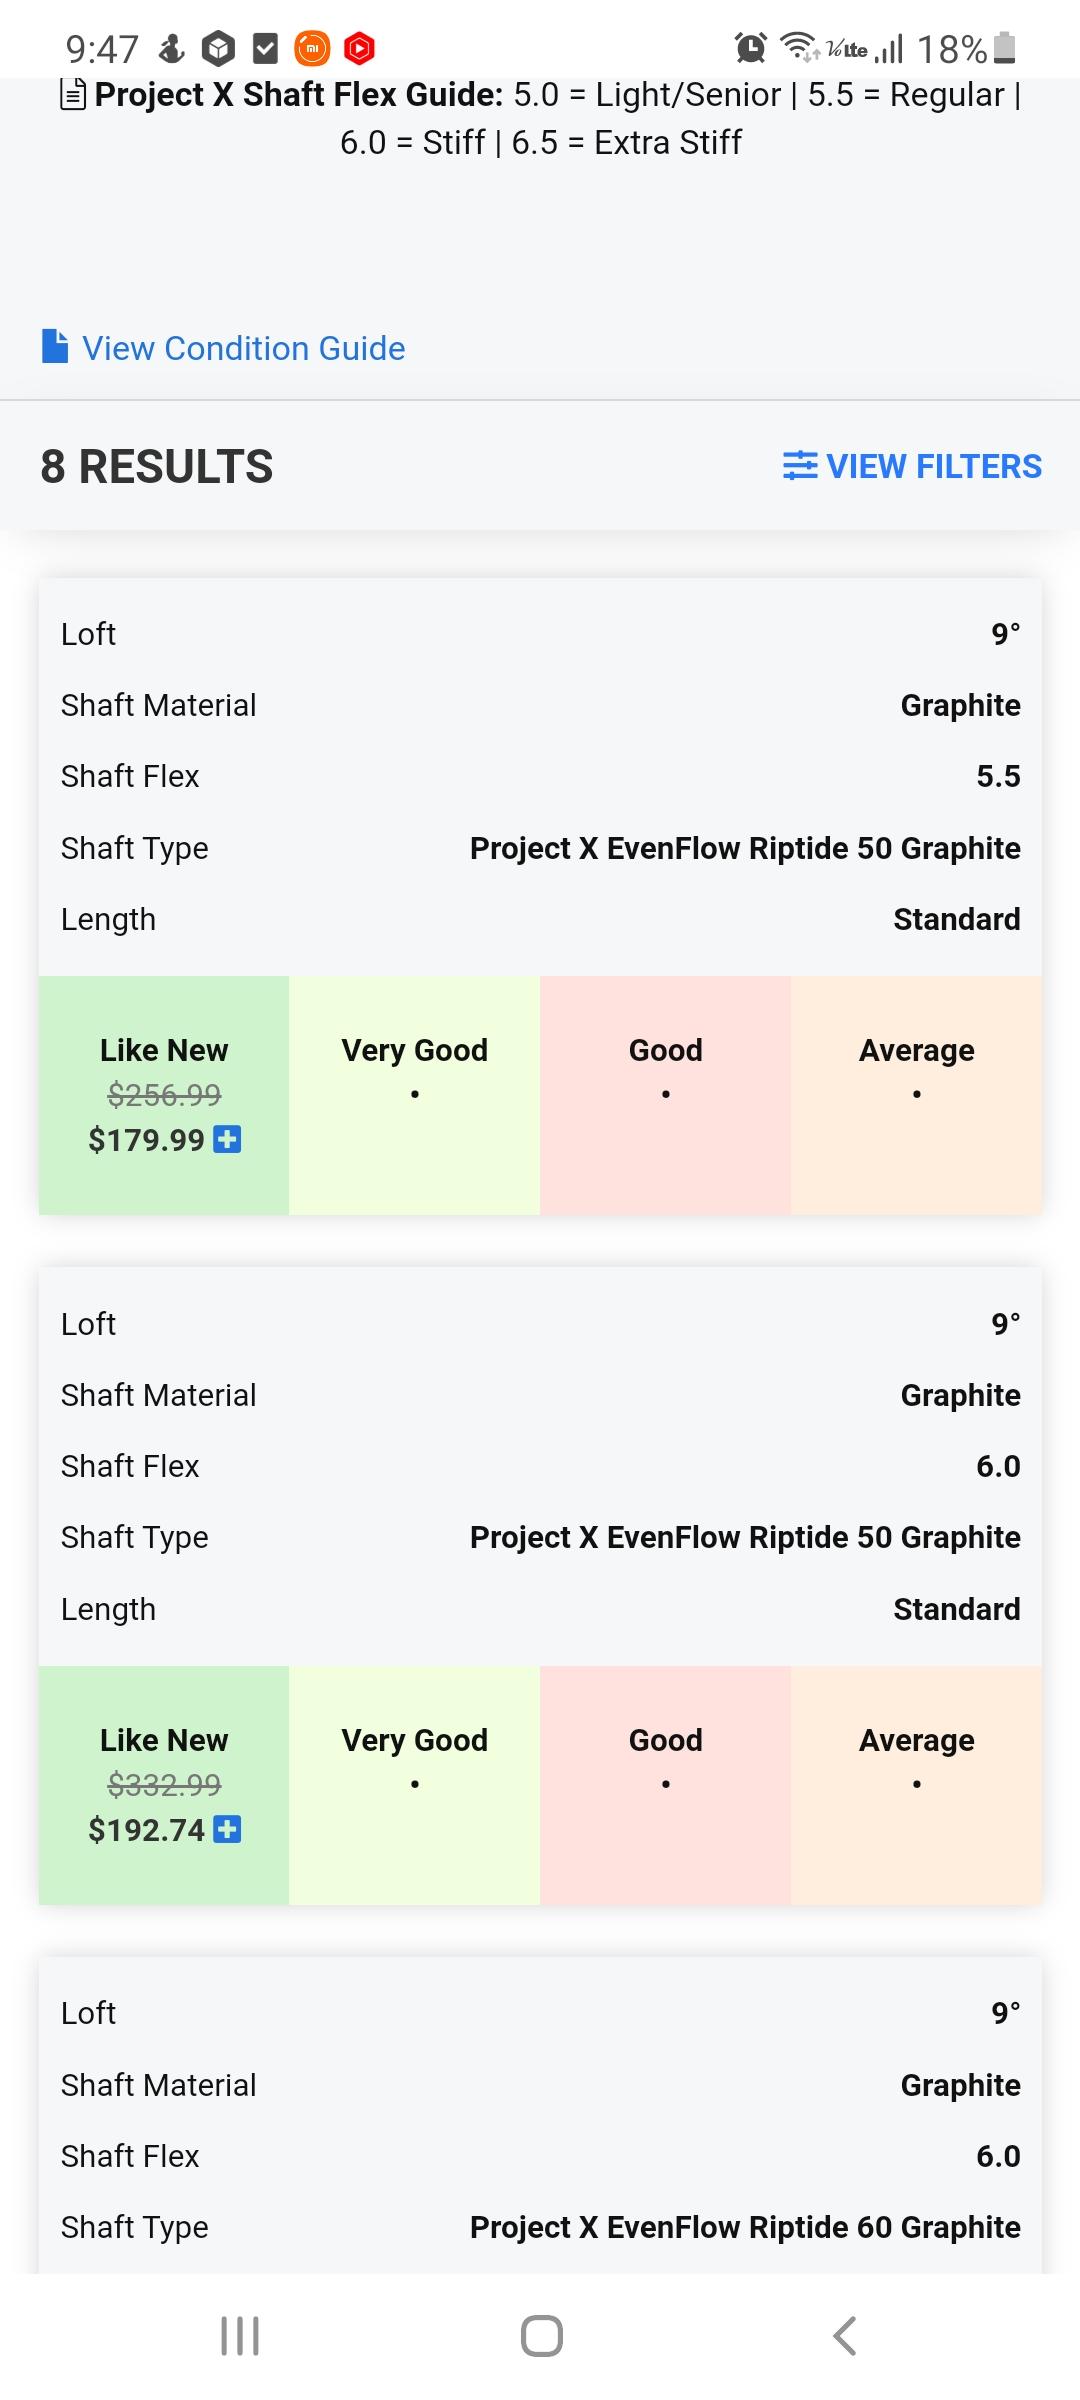Tap the Project X Shaft Flex Guide note icon
1080x2400 pixels.
tap(73, 95)
